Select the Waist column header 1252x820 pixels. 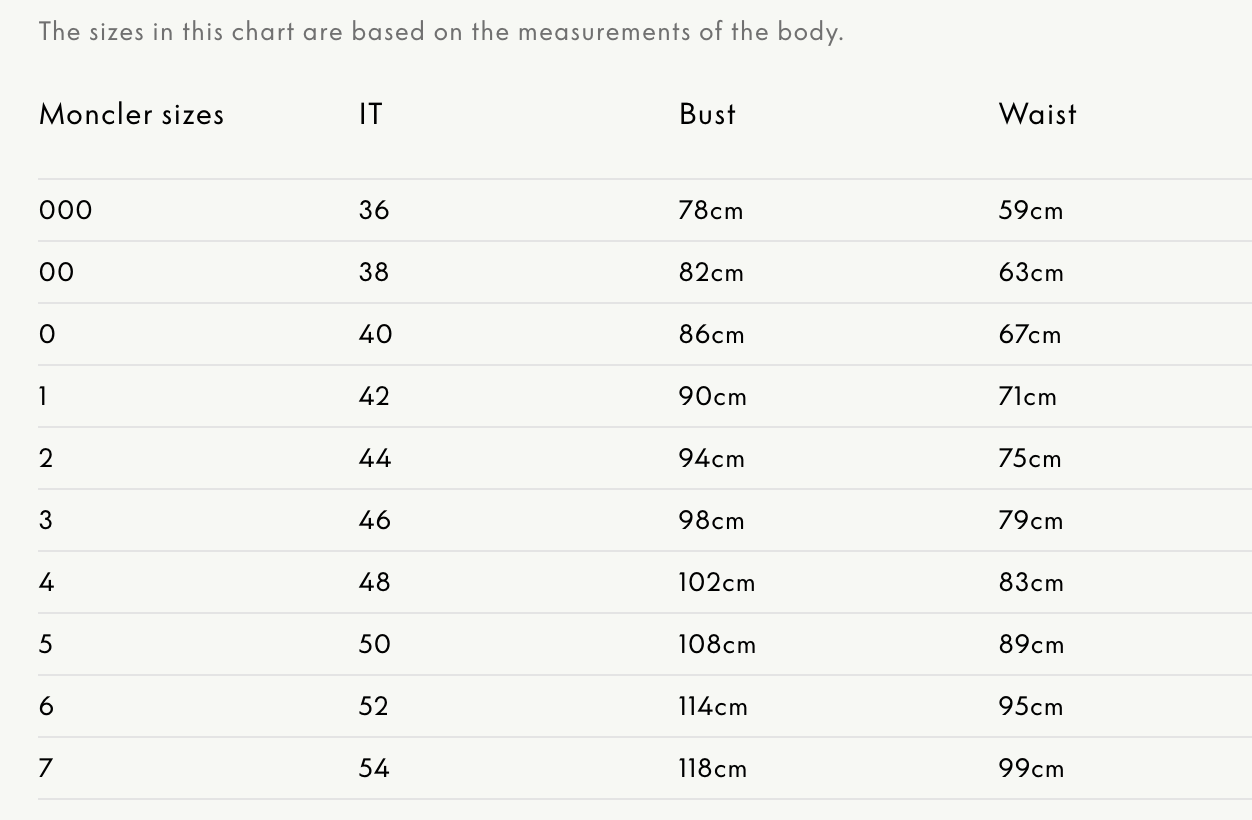click(1037, 114)
